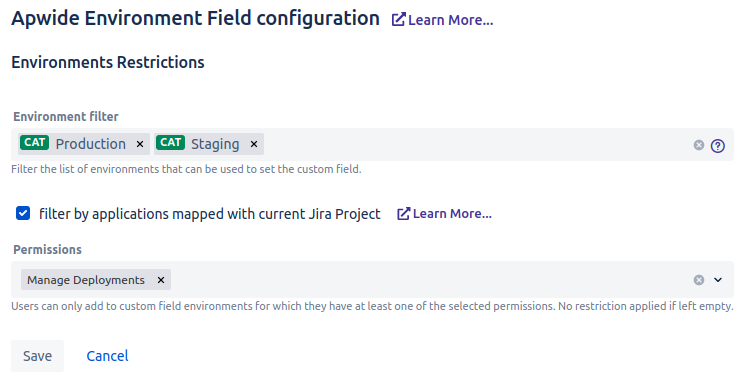Select the Manage Deployments chip label

[86, 280]
